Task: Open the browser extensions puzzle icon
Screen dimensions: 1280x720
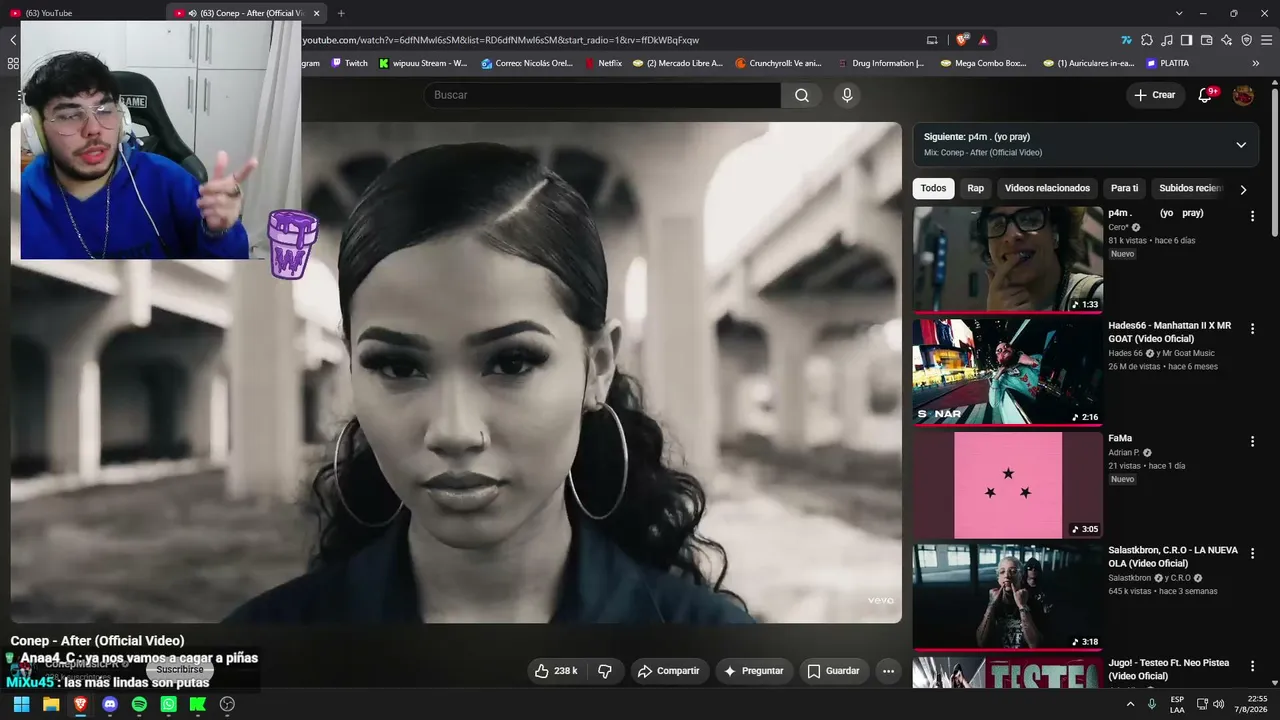Action: tap(1147, 40)
